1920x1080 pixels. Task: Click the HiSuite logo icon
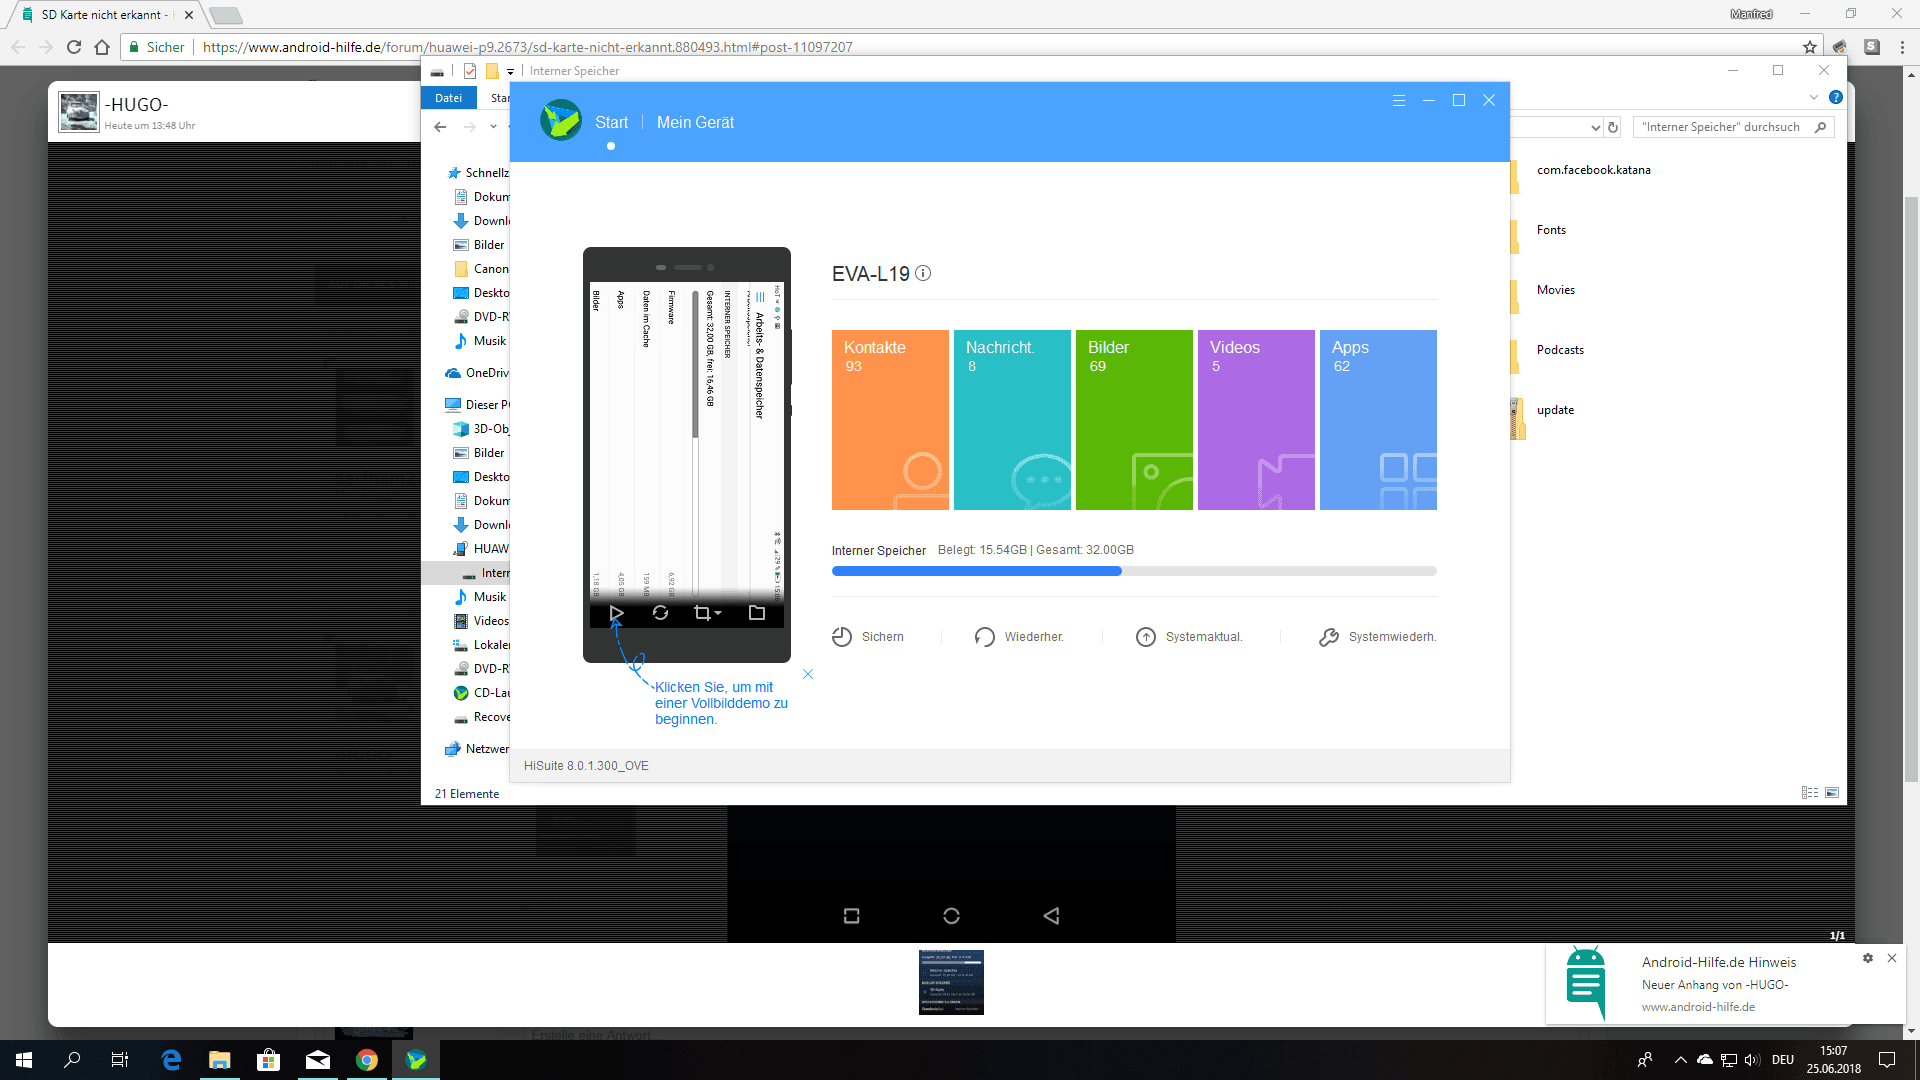(x=560, y=121)
